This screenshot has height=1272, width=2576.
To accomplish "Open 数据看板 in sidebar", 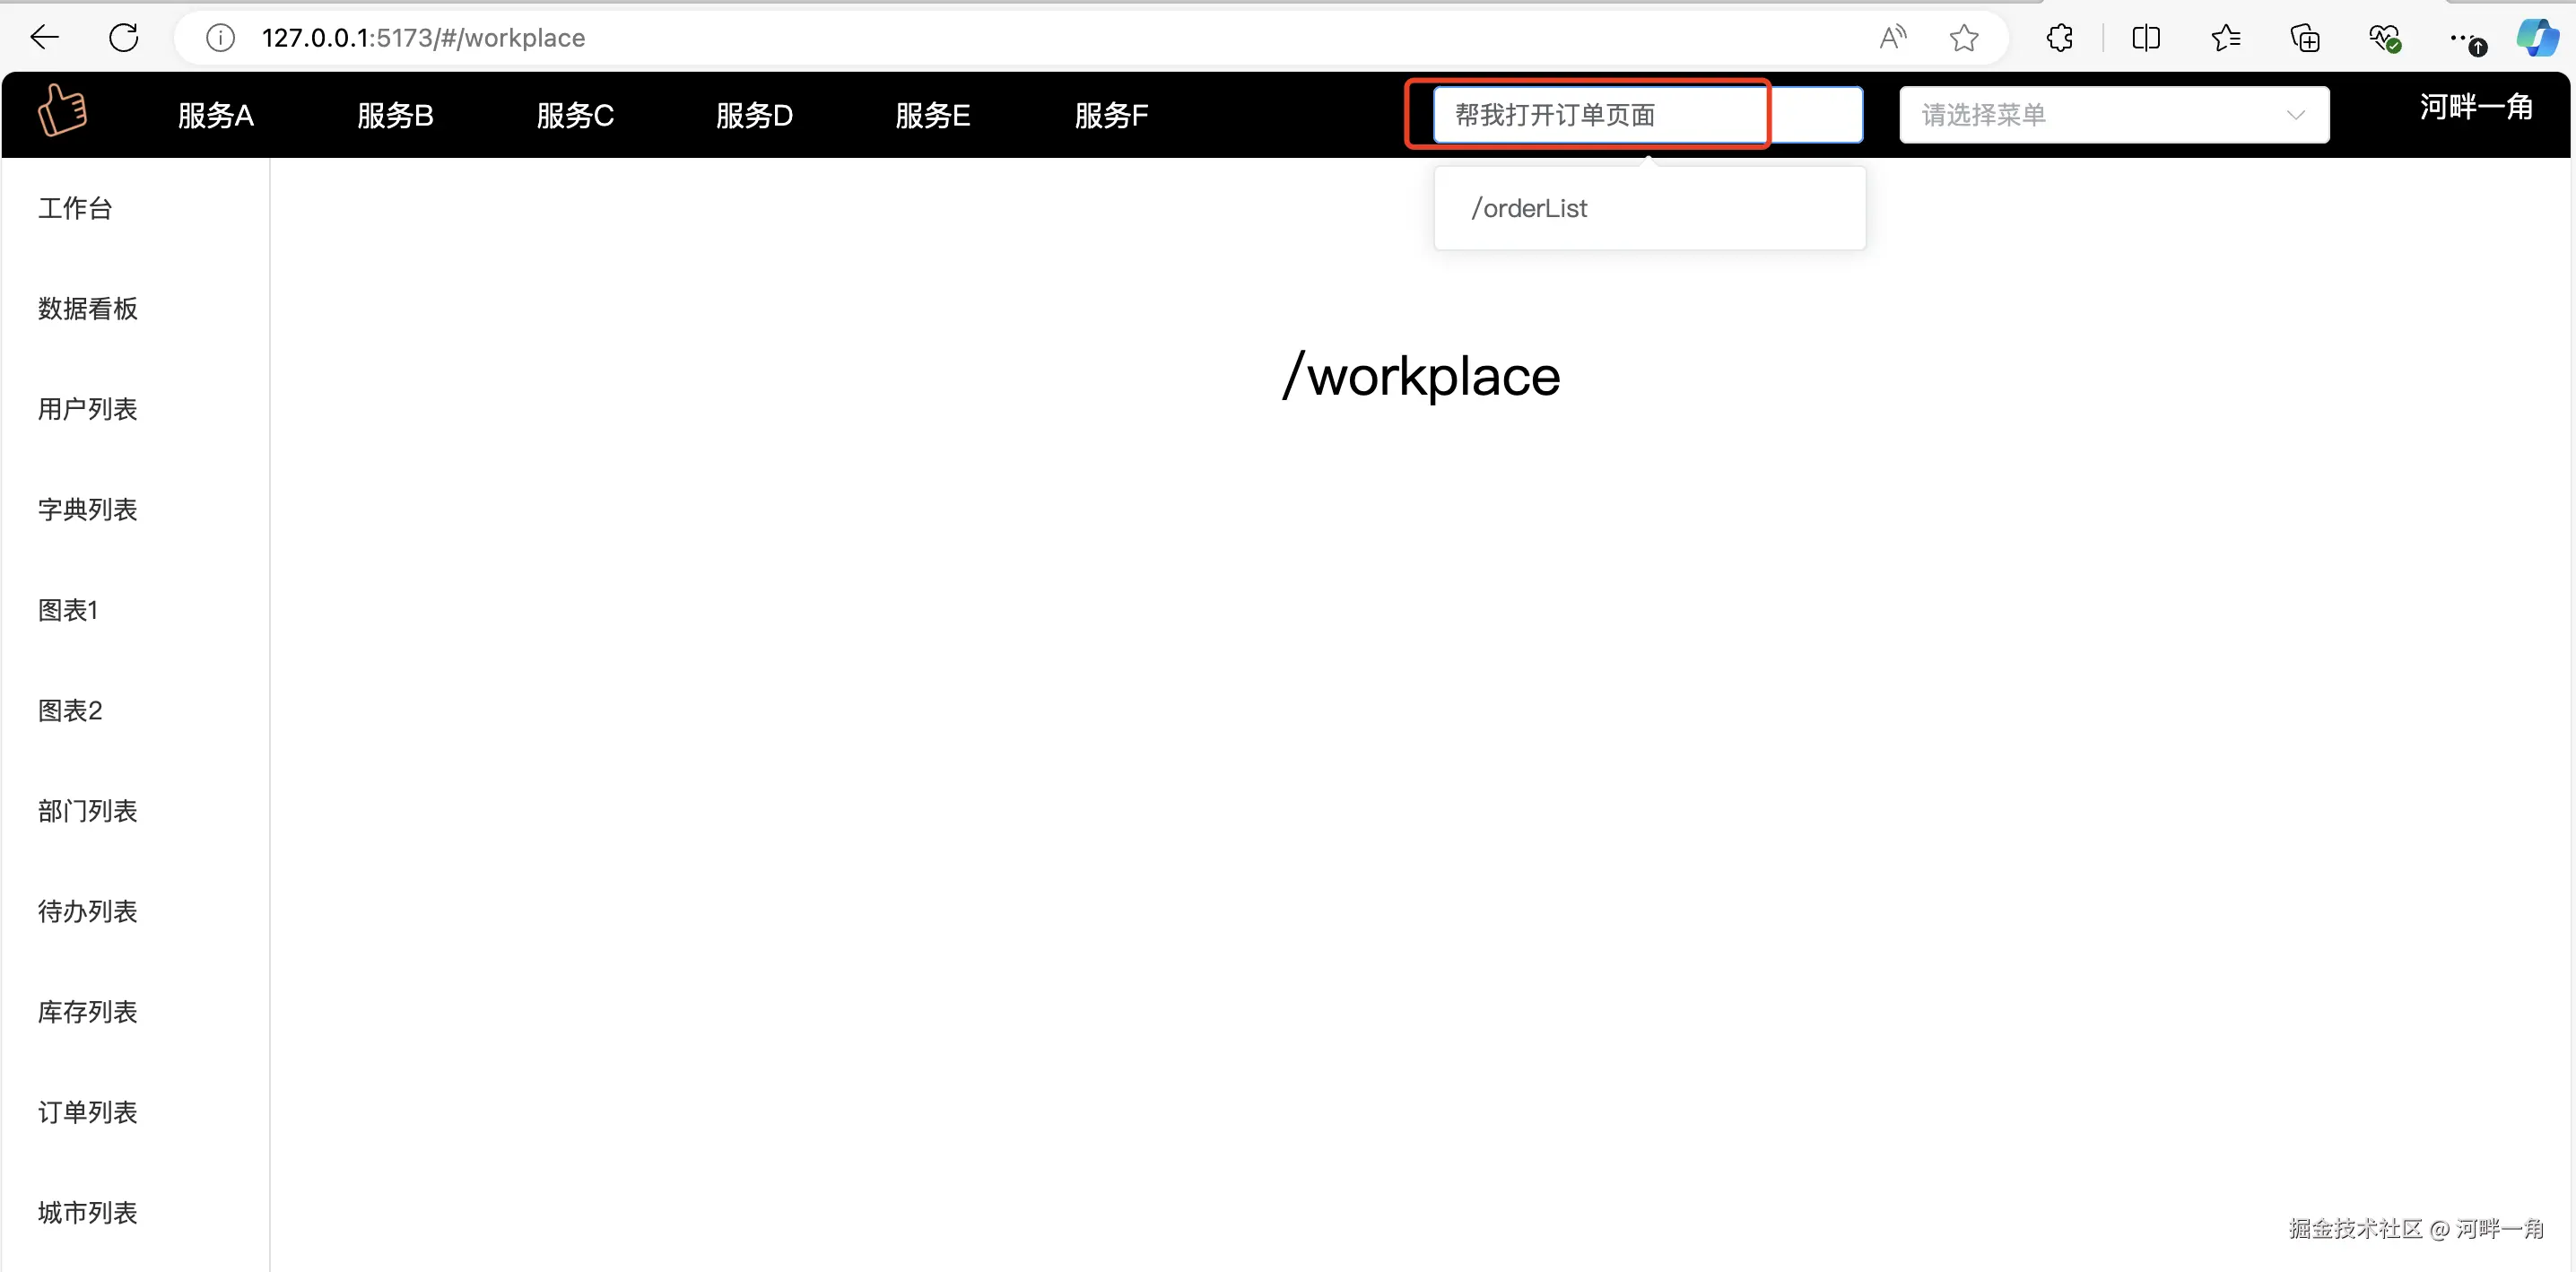I will (88, 308).
